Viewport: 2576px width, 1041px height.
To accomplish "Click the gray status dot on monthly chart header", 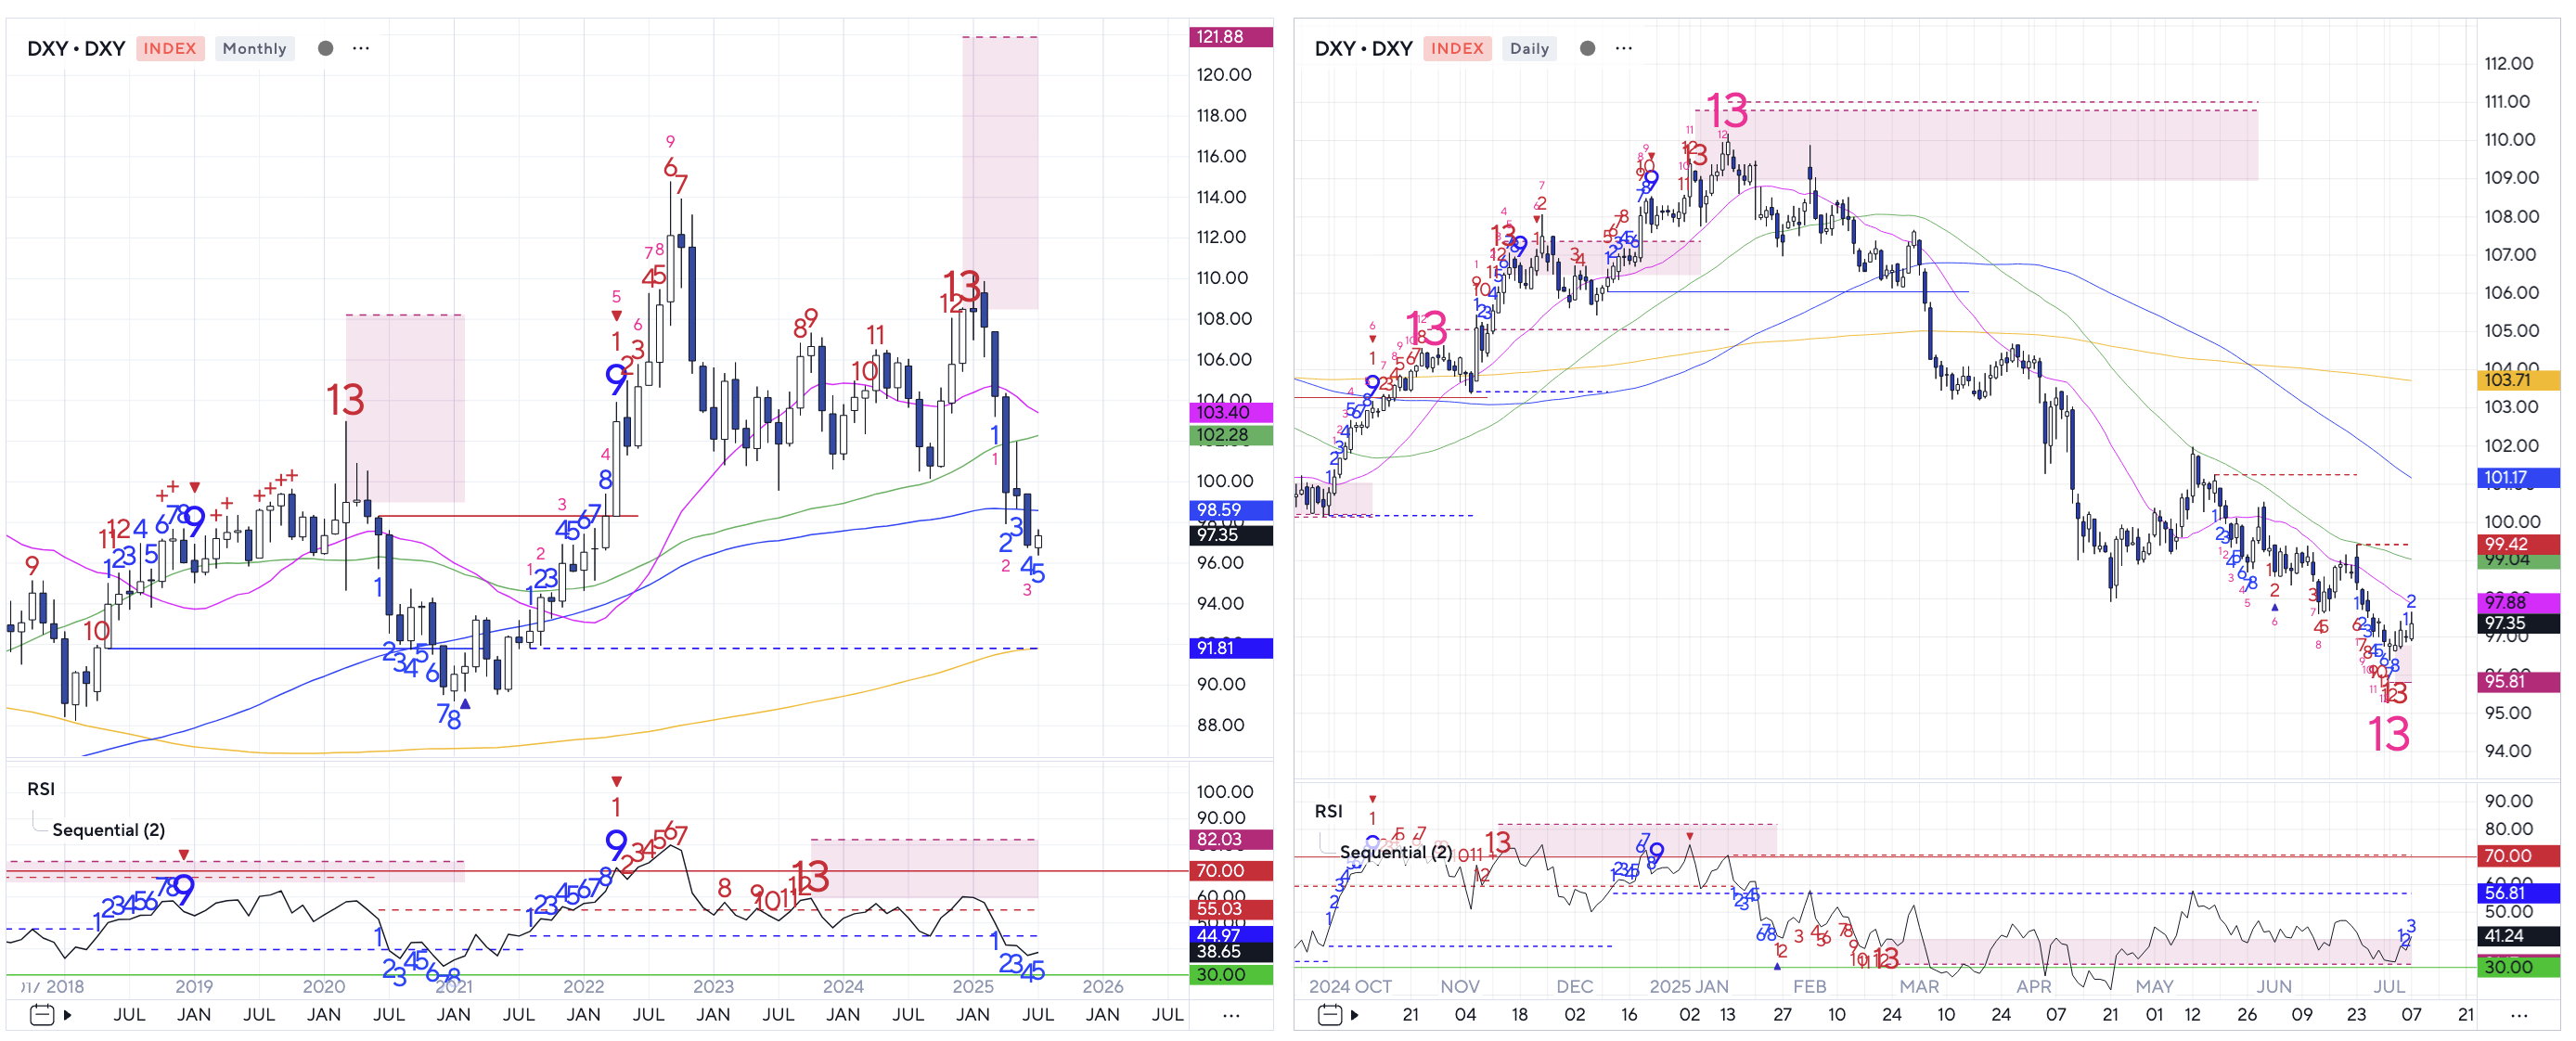I will pyautogui.click(x=325, y=48).
